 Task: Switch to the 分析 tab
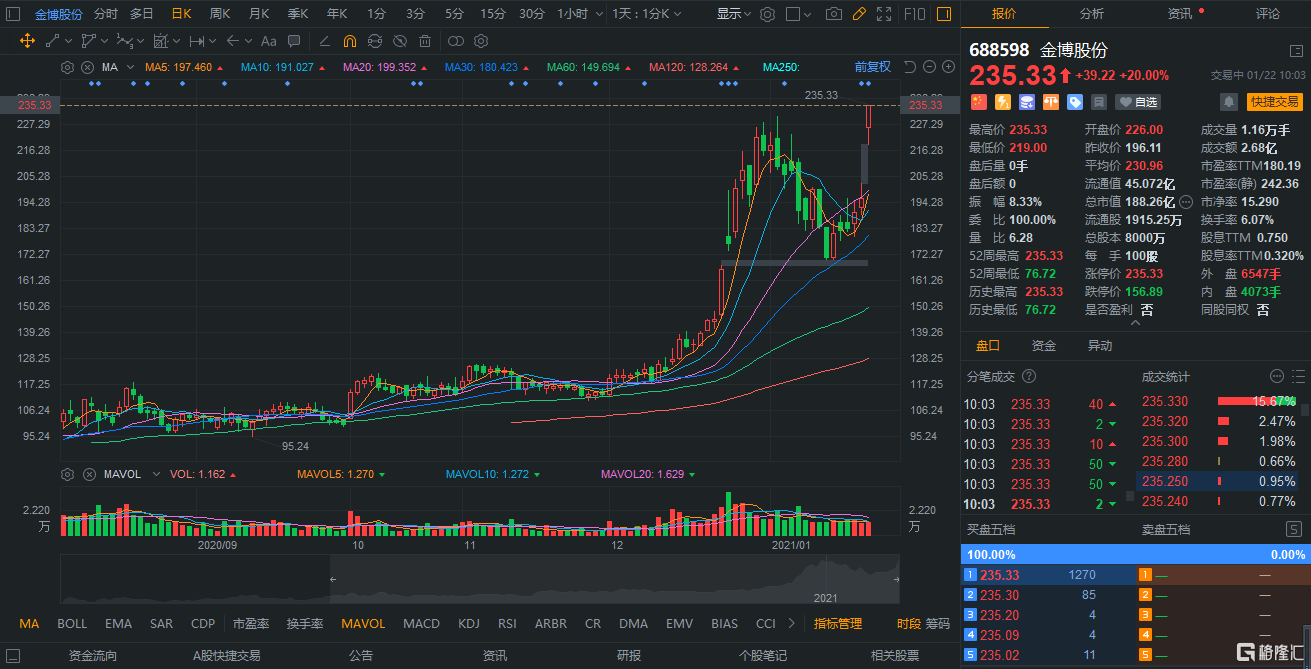click(x=1092, y=14)
